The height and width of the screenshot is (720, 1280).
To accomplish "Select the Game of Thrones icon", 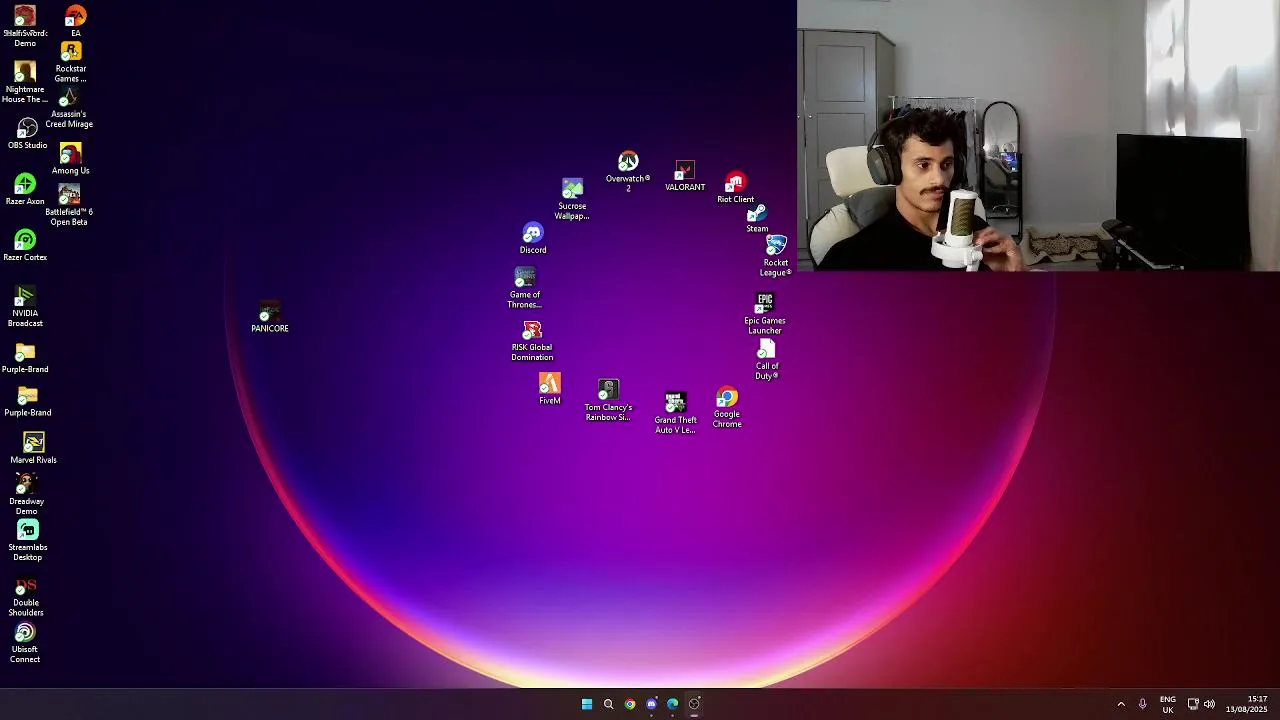I will coord(524,288).
